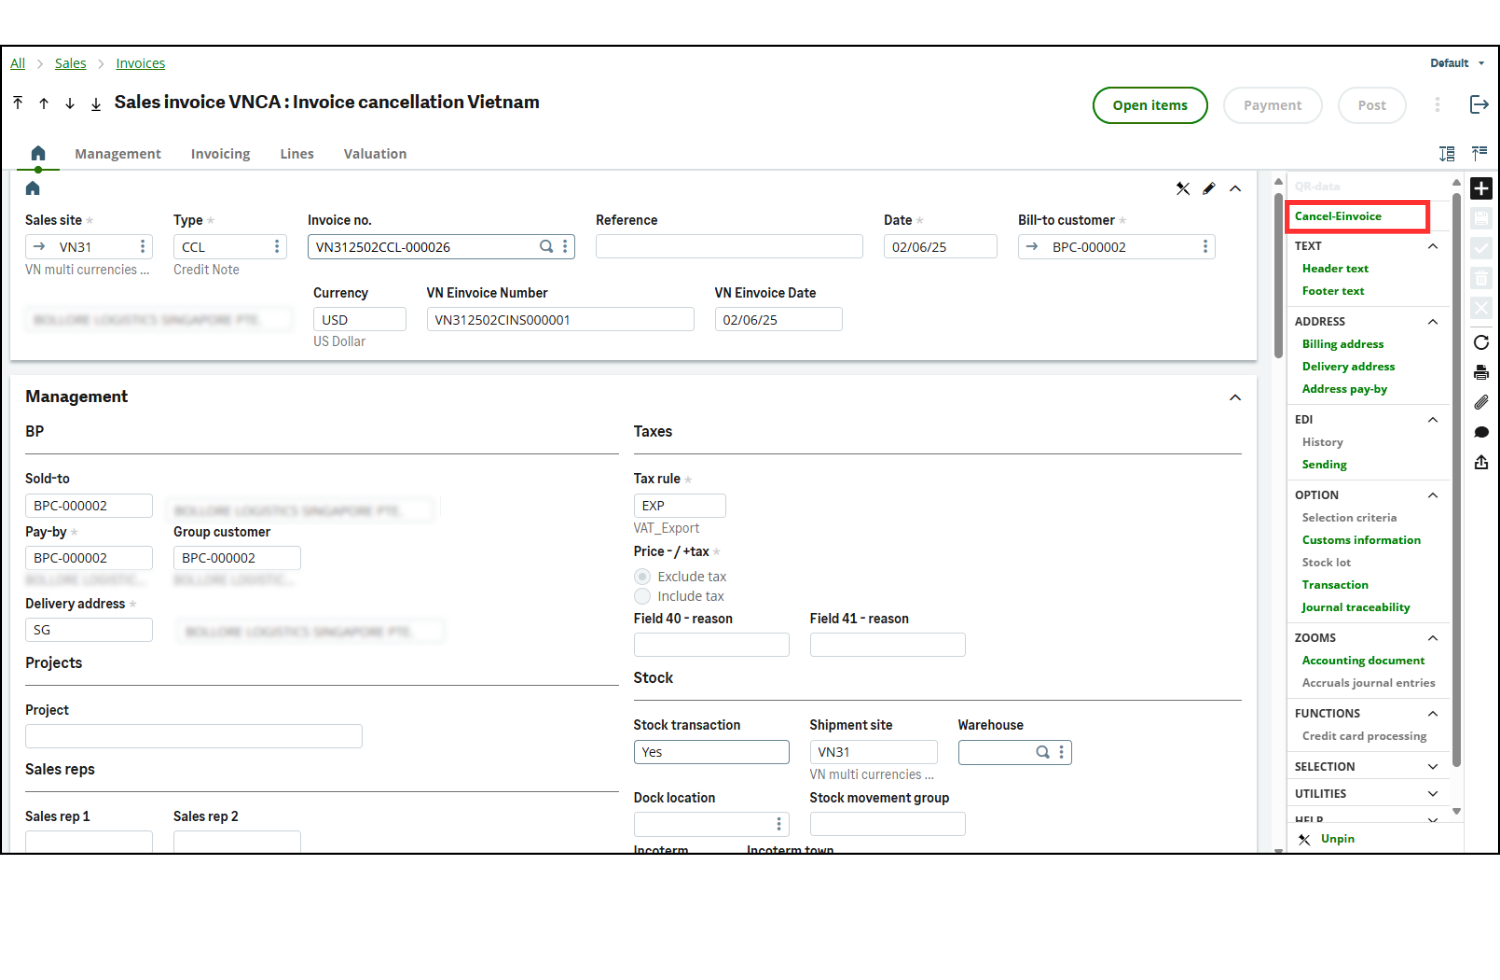Open the Invoice no. field actions dots

point(565,246)
